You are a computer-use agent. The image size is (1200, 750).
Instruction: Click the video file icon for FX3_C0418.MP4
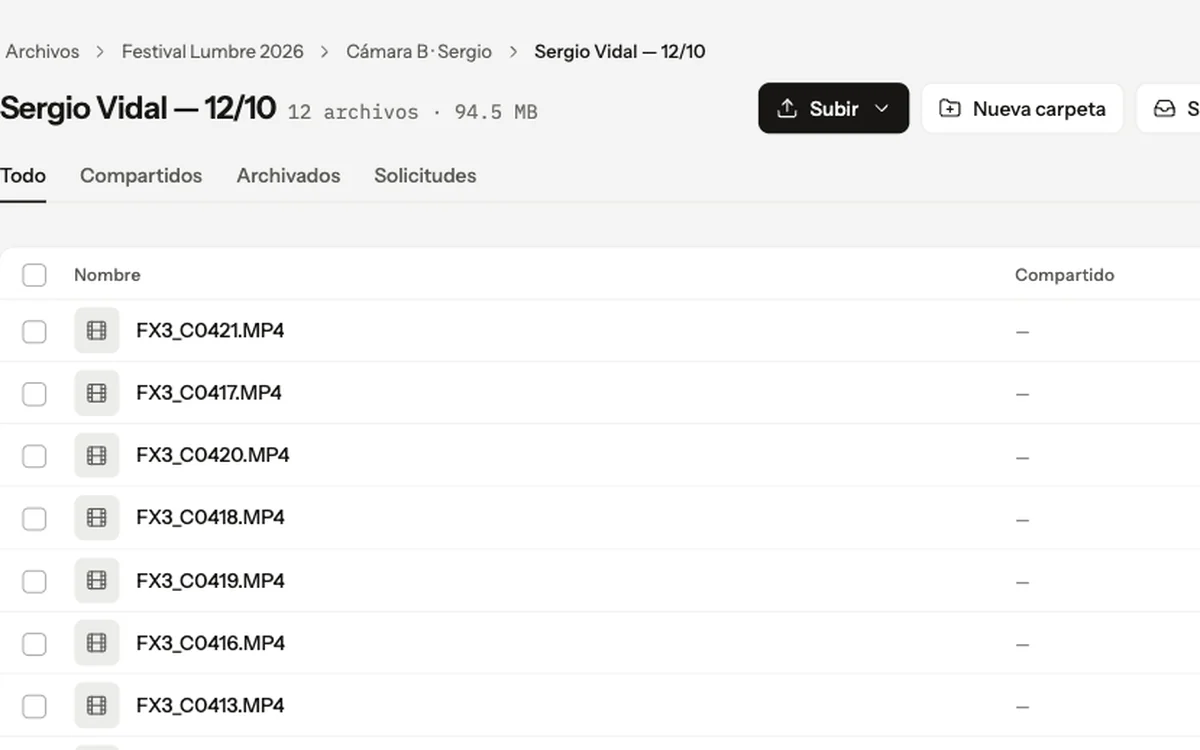97,518
